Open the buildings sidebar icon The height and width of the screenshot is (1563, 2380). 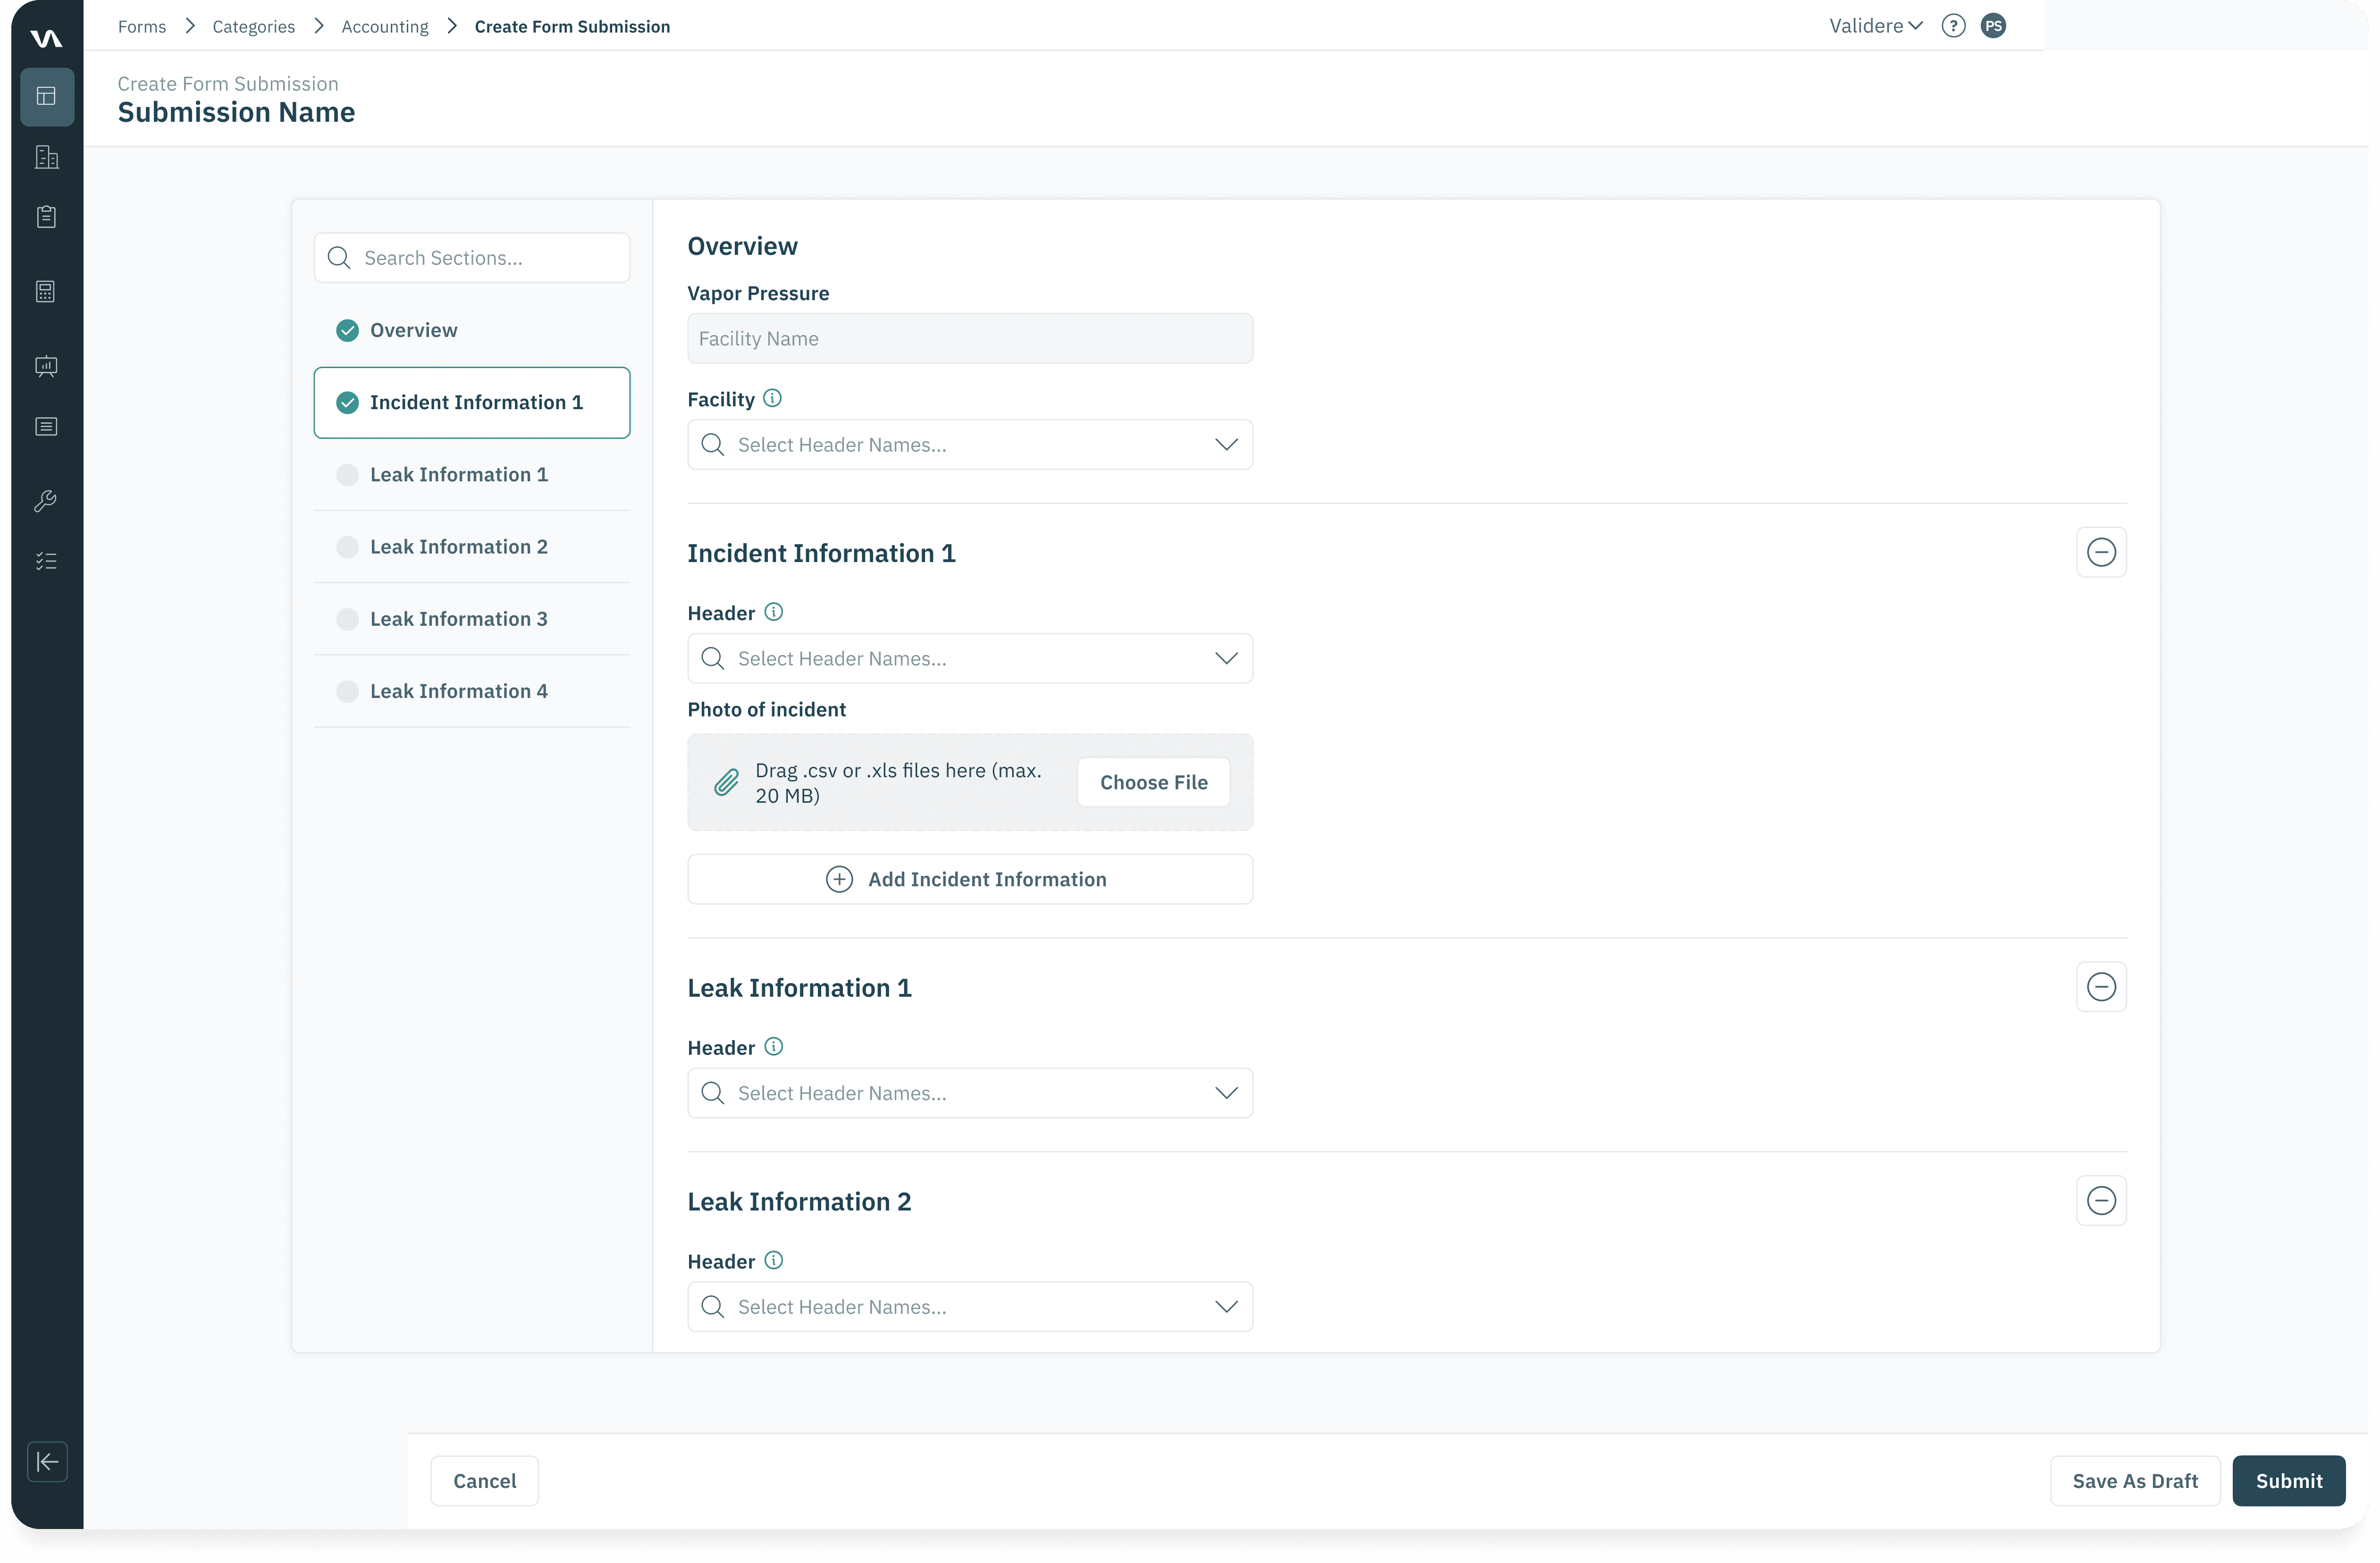point(46,157)
